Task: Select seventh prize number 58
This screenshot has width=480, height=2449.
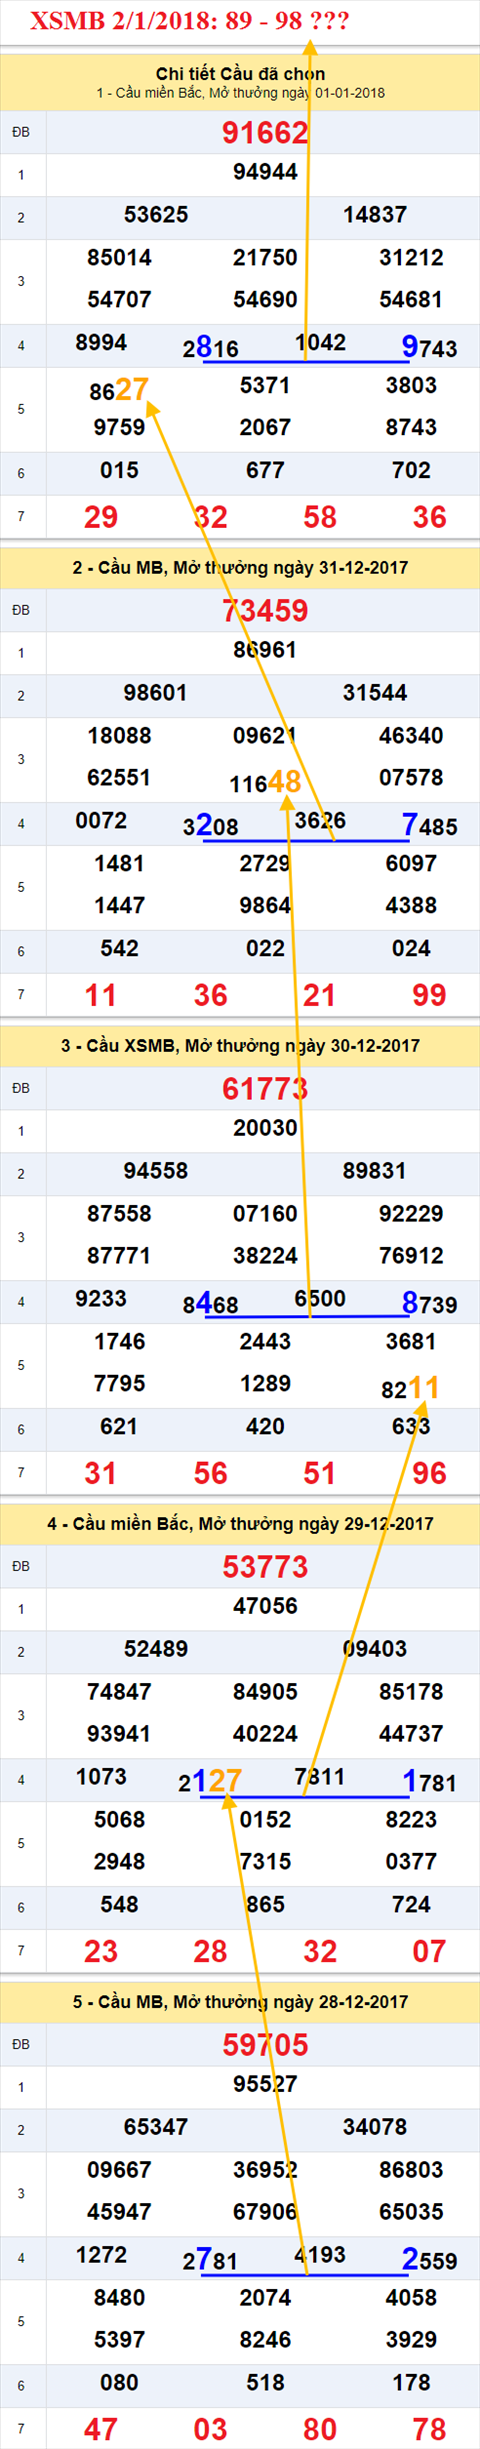Action: coord(320,518)
